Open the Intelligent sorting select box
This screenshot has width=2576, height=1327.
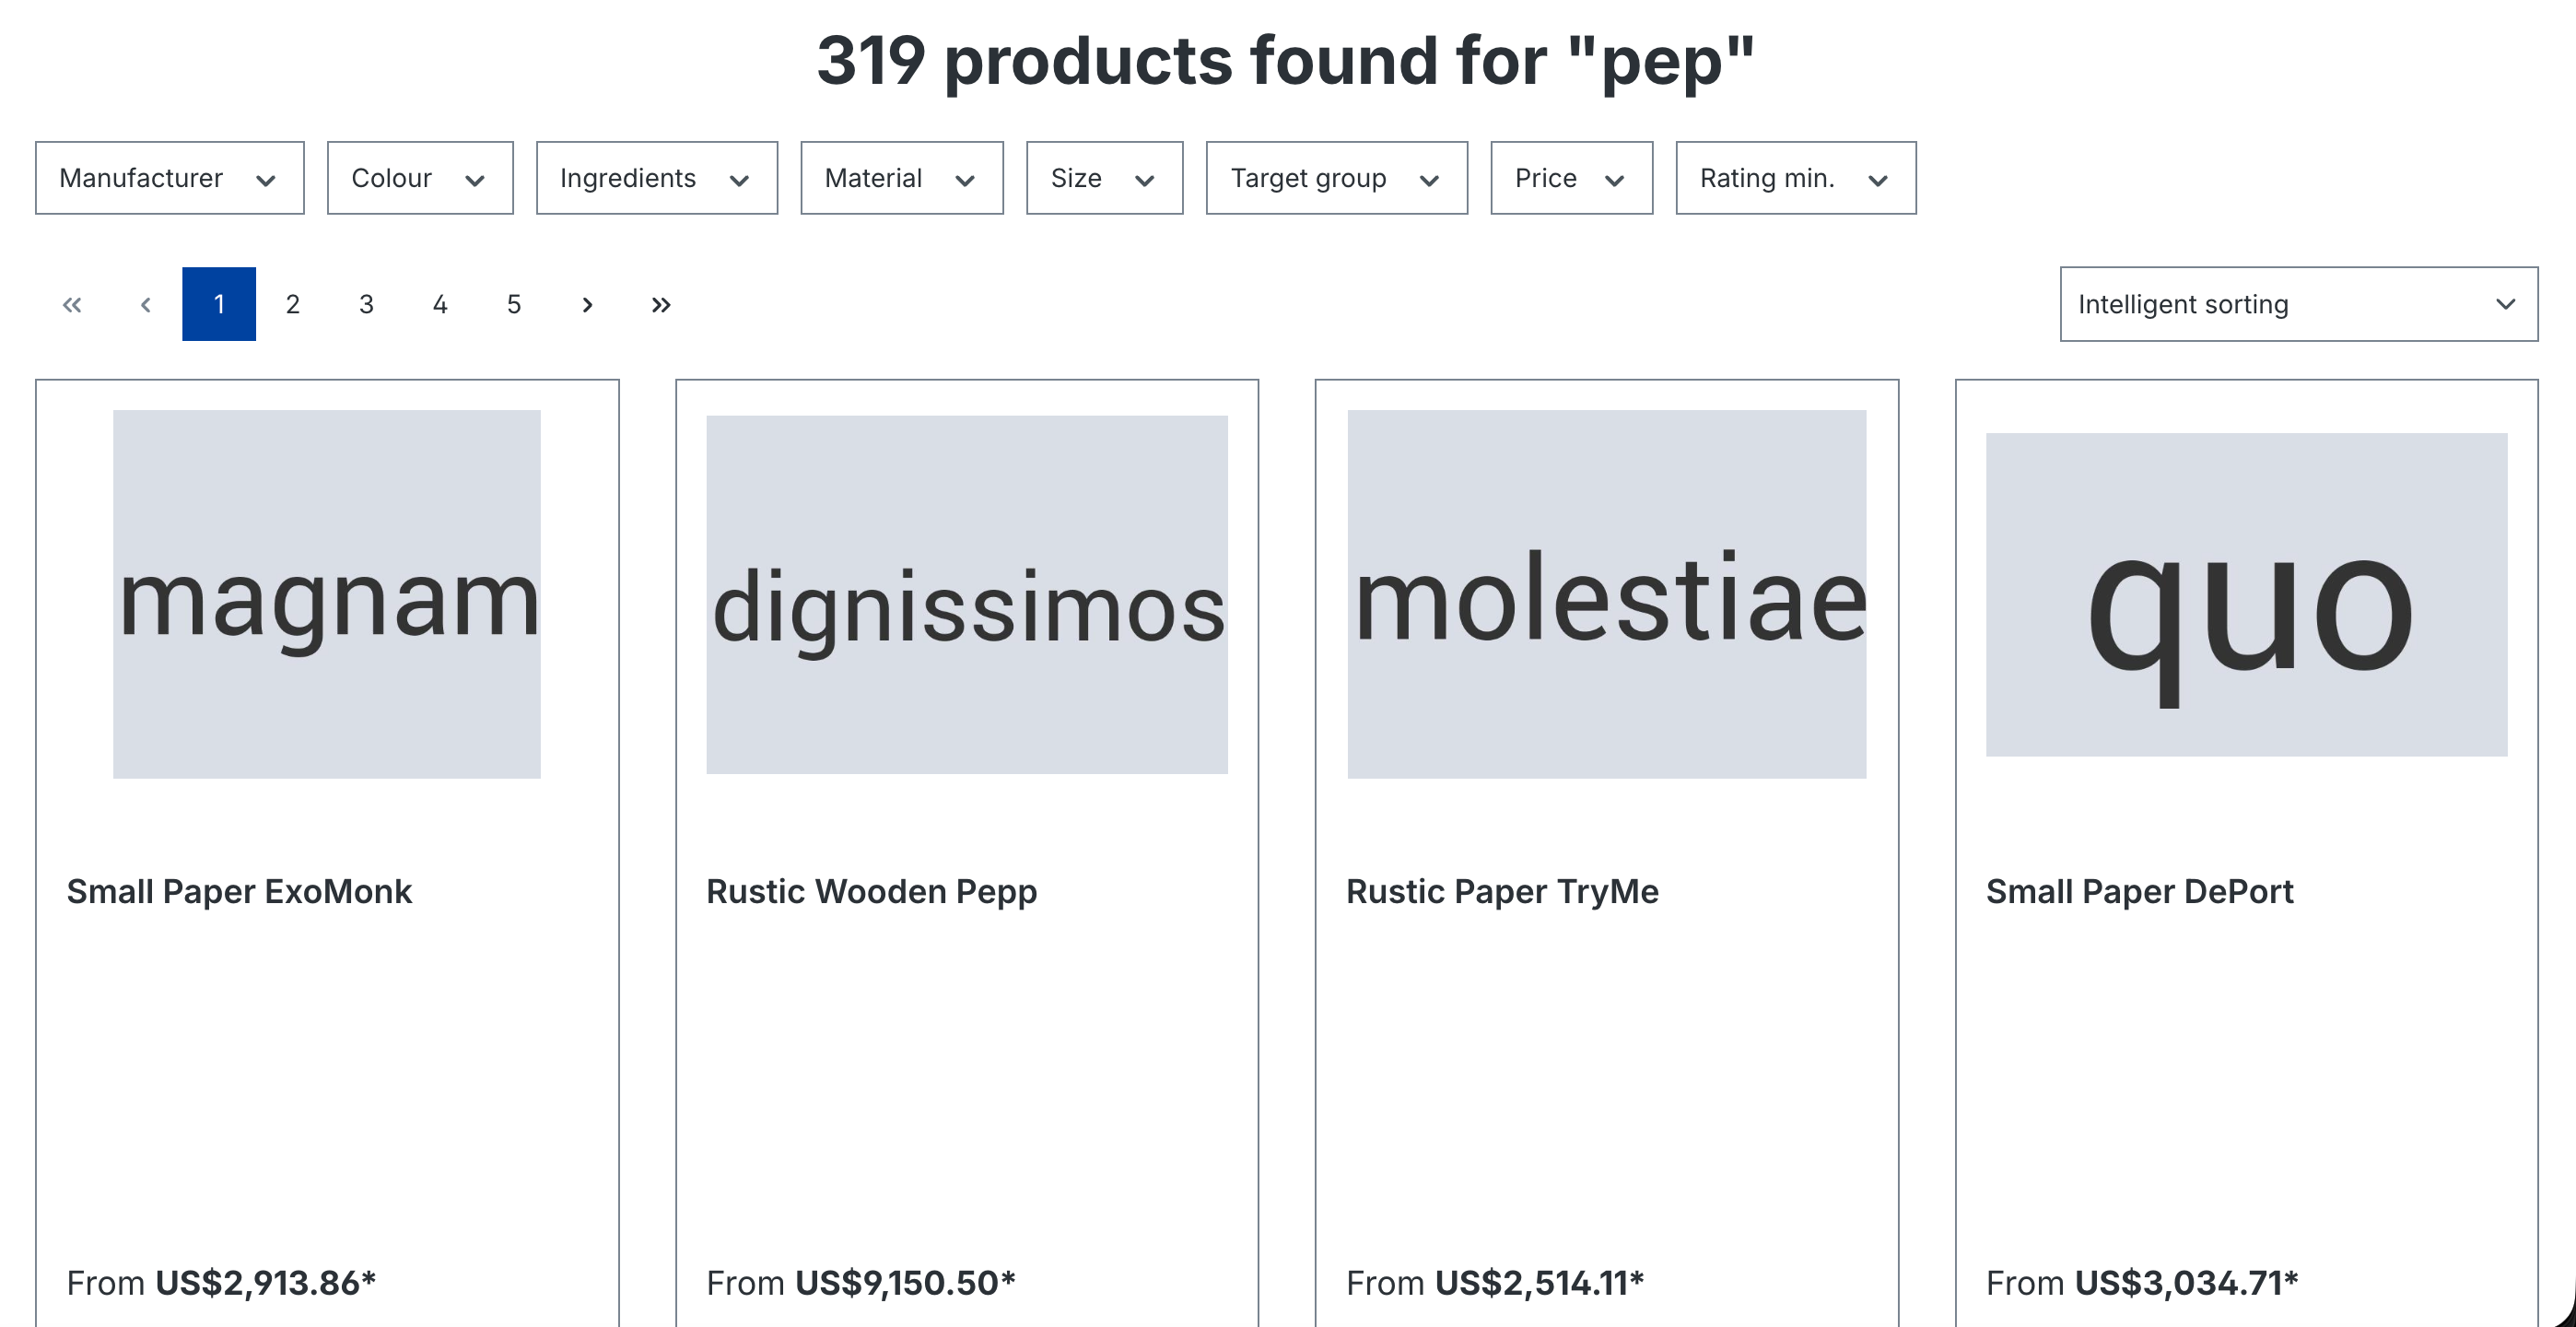[2298, 304]
